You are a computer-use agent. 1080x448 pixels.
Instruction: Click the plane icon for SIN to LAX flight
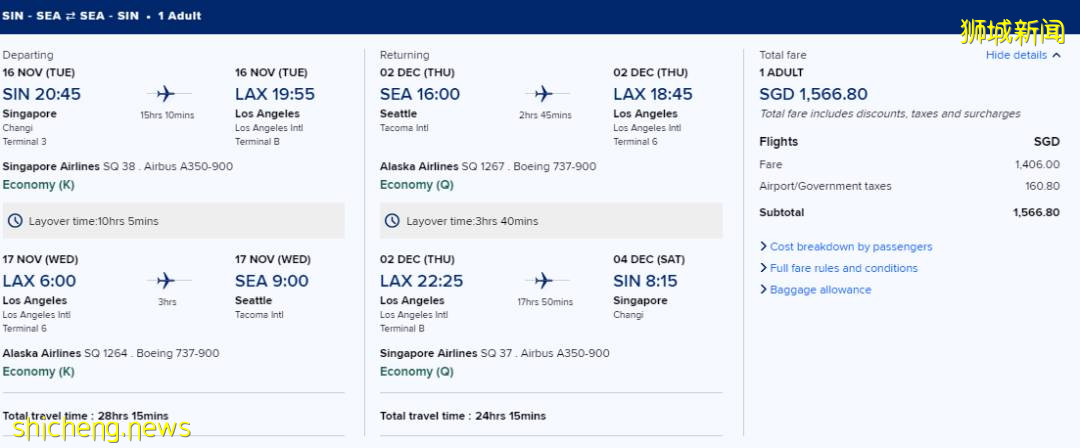[166, 94]
